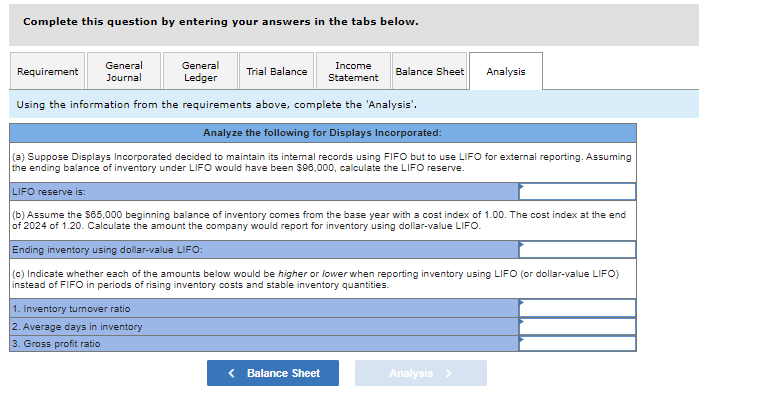
Task: Click the right chevron on Analysis button
Action: click(x=448, y=373)
